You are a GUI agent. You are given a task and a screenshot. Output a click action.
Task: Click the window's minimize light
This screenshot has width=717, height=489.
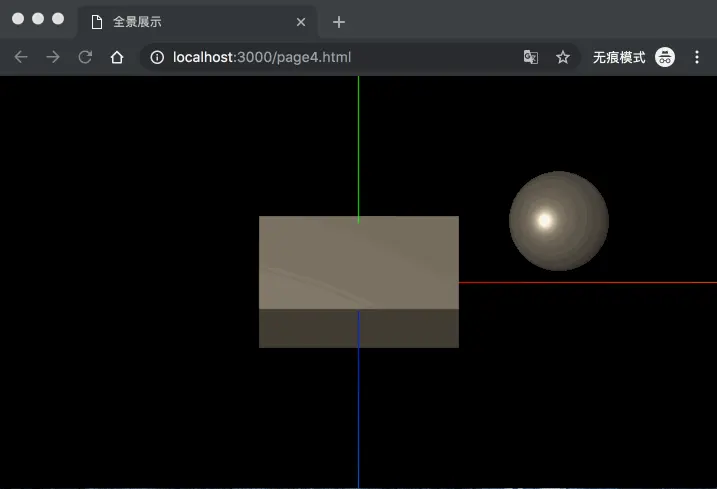click(x=38, y=19)
